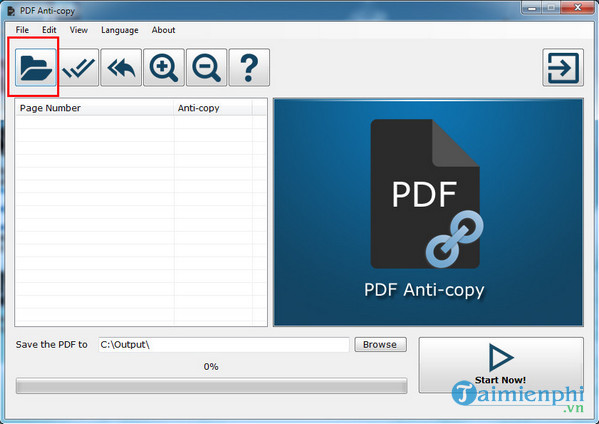Zoom out with the magnifier minus icon
The width and height of the screenshot is (599, 424).
[207, 68]
